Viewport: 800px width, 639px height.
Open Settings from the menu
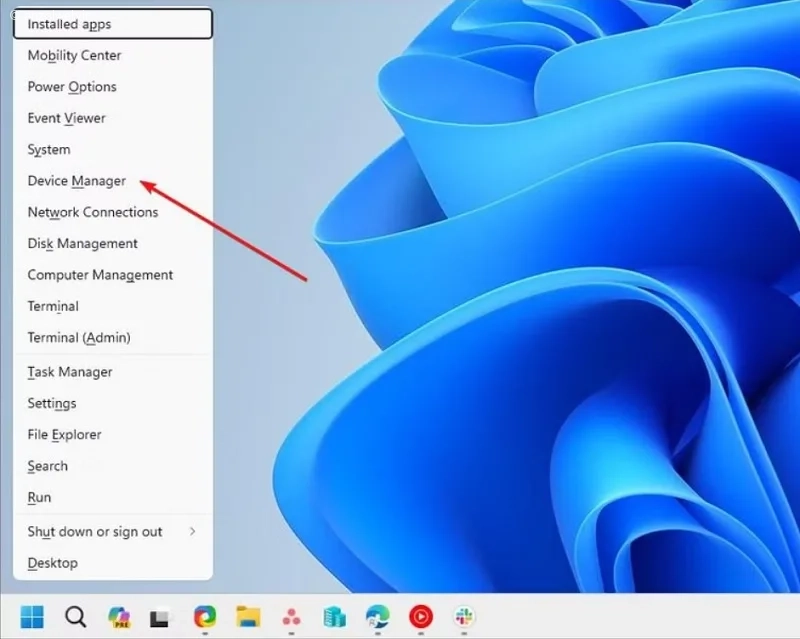coord(113,403)
